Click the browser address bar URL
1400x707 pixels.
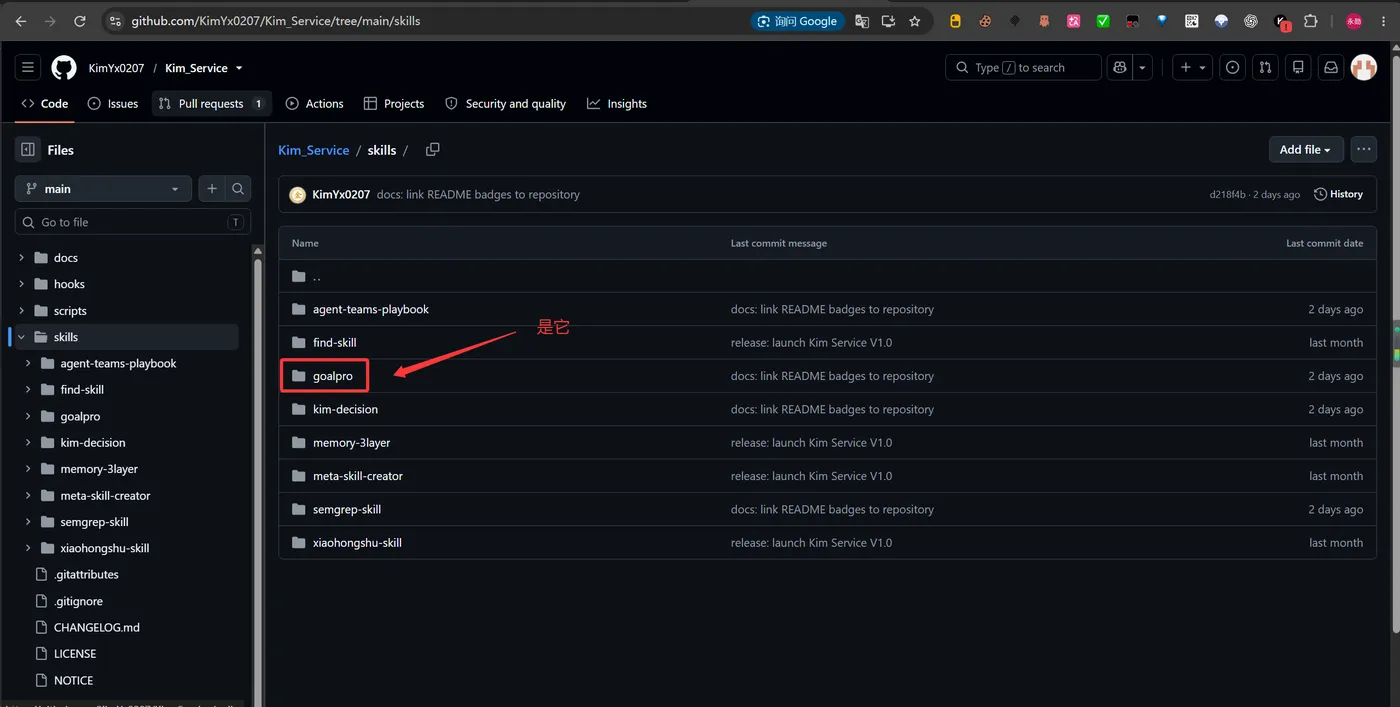[x=276, y=21]
